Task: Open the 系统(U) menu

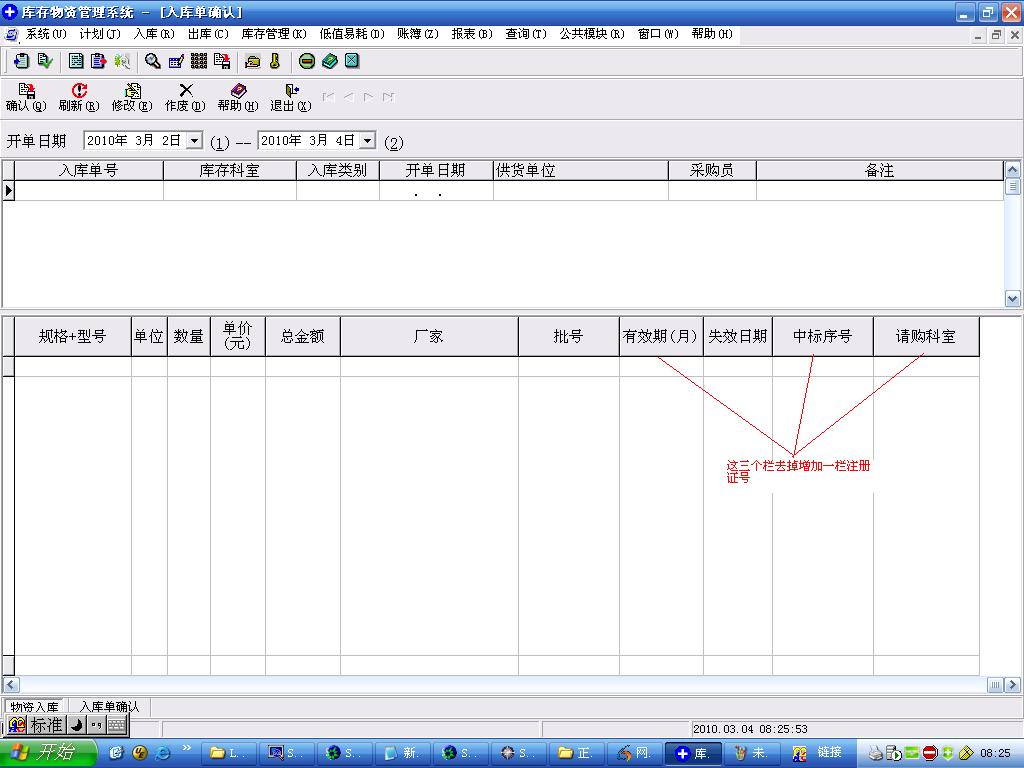Action: 46,34
